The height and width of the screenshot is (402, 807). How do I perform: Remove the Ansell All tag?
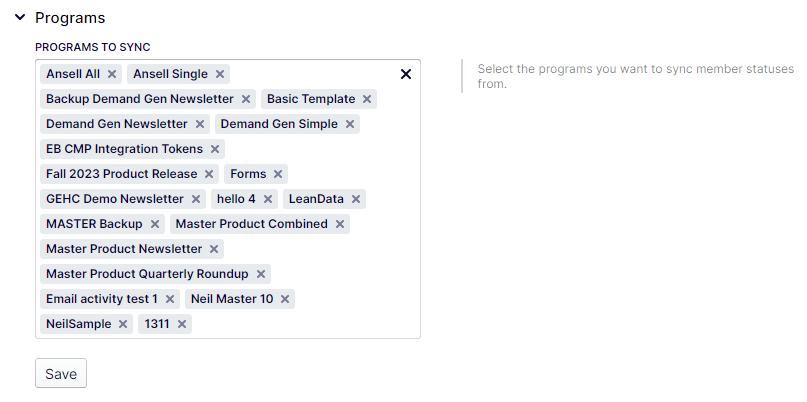112,74
